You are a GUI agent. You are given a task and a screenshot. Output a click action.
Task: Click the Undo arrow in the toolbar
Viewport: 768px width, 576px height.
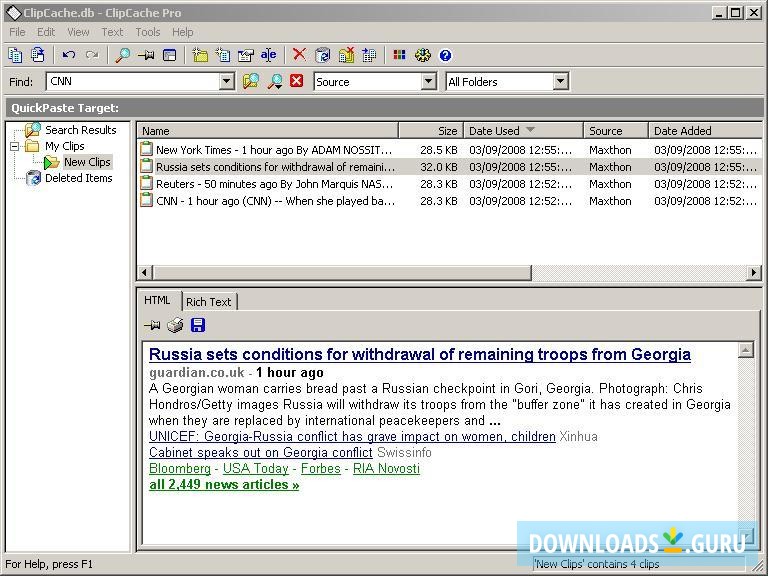pos(69,55)
